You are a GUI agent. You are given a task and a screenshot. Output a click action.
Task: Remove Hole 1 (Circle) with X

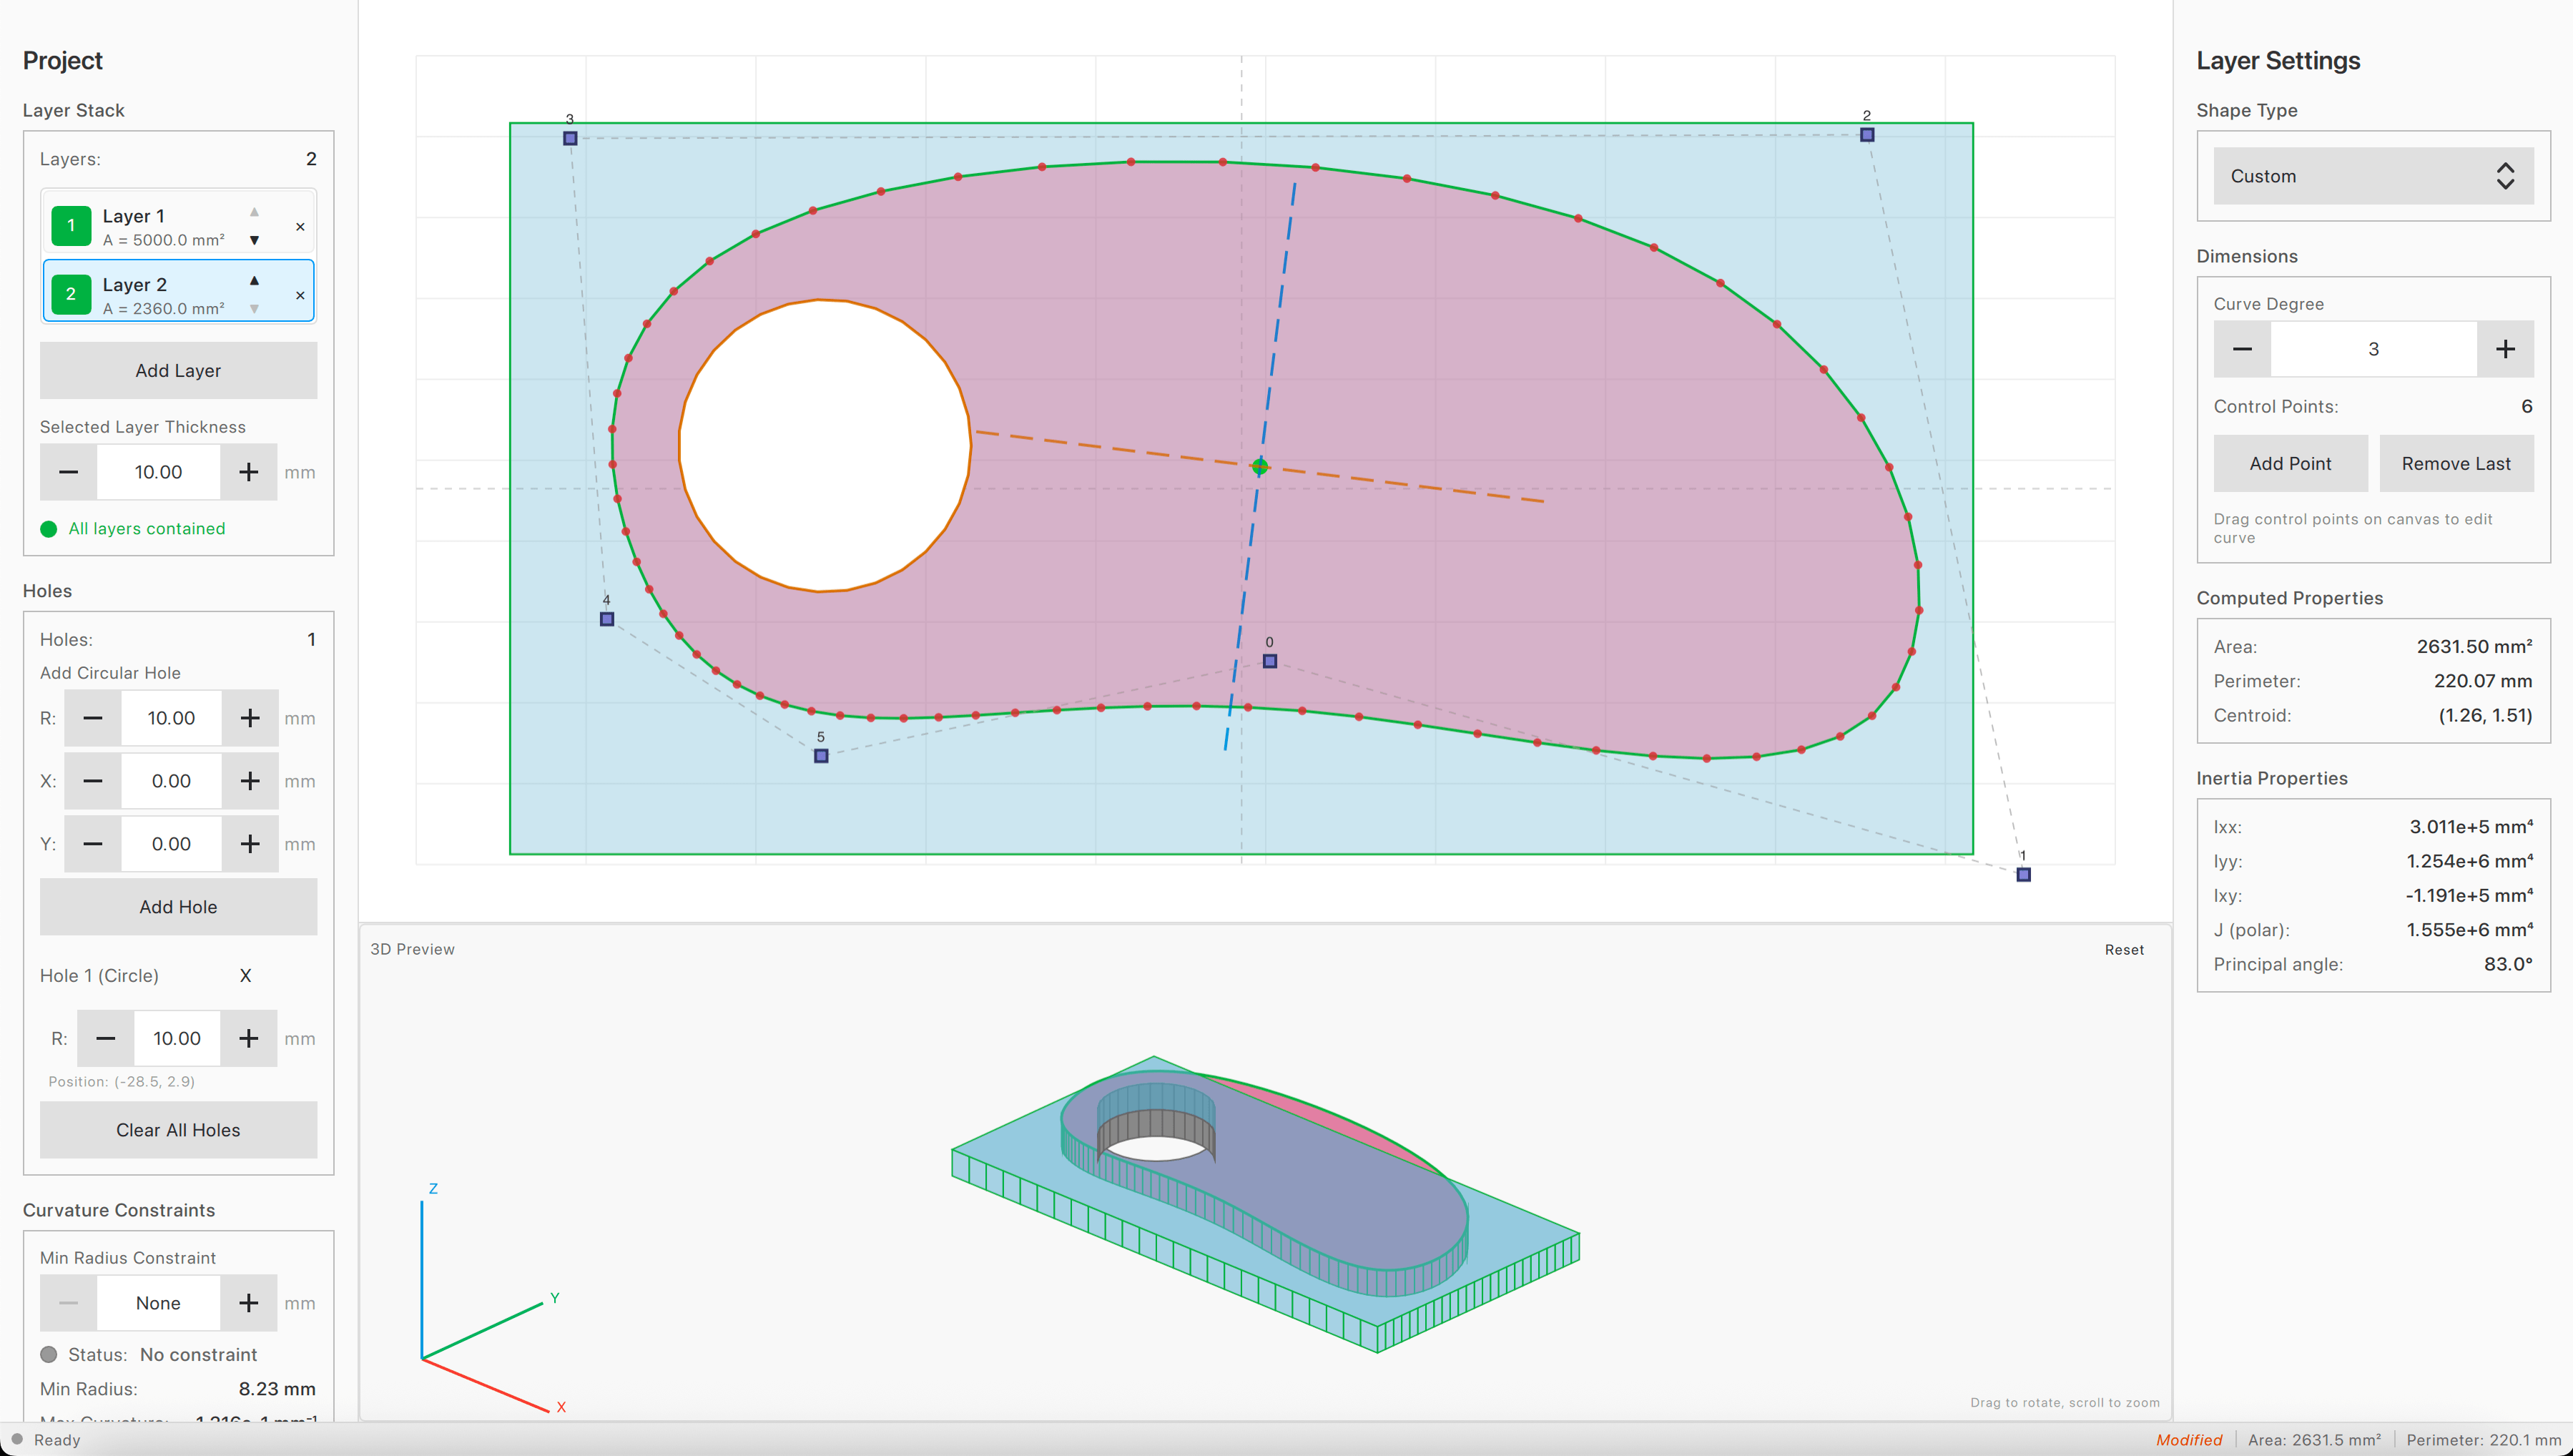coord(245,975)
